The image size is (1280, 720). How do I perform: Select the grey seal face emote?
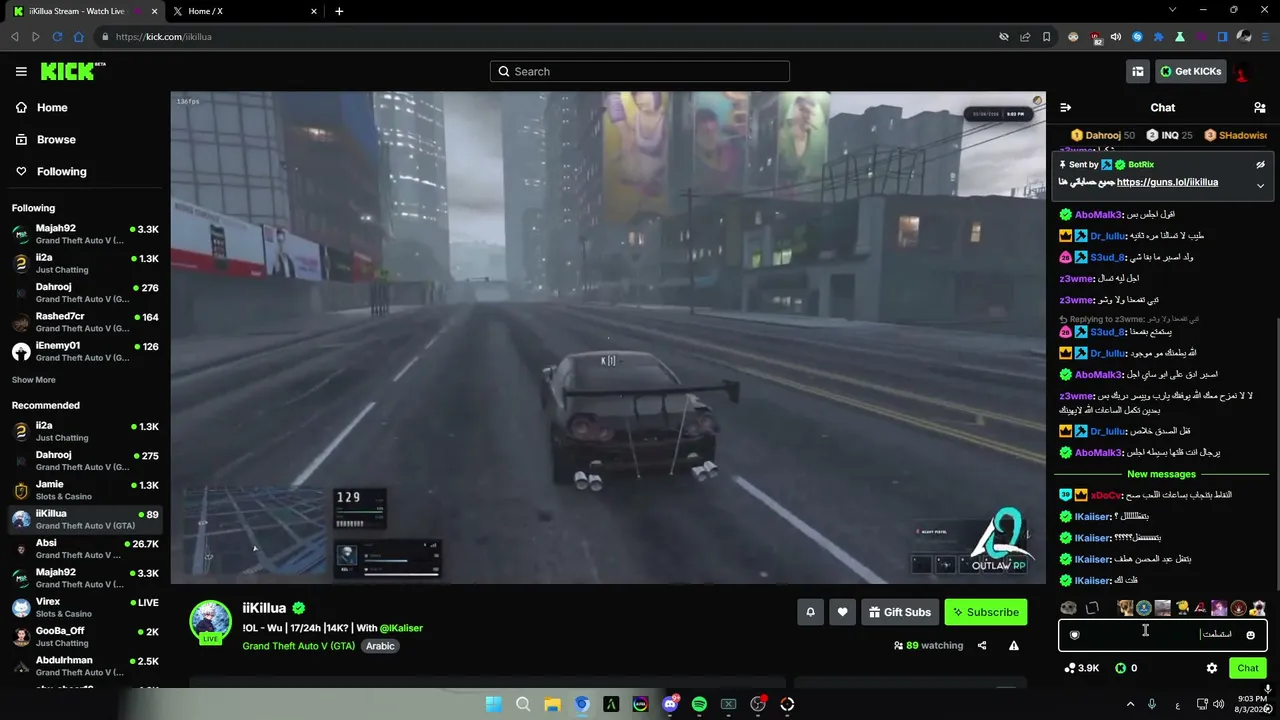point(1068,608)
